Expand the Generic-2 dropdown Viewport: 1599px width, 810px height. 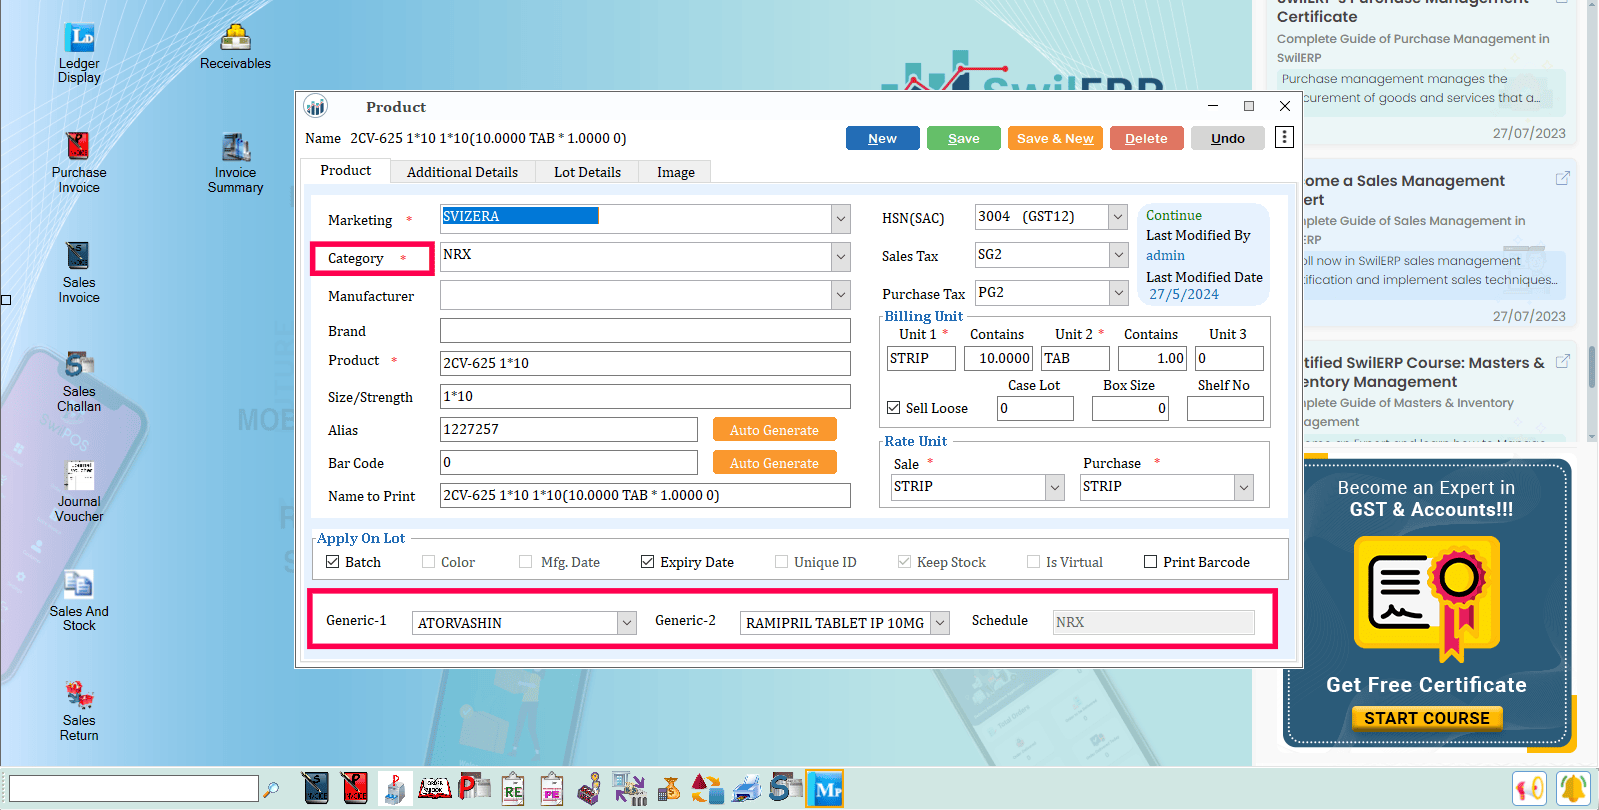[940, 623]
